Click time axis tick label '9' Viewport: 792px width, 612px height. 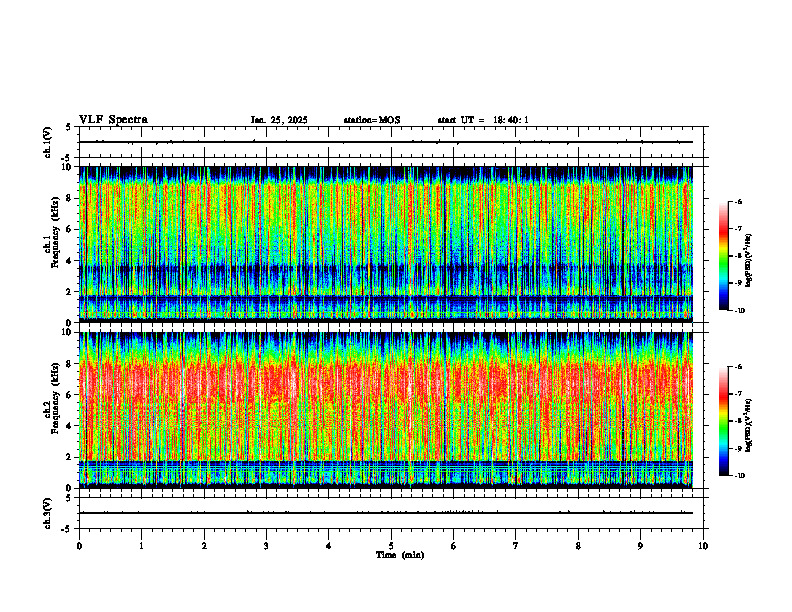640,546
